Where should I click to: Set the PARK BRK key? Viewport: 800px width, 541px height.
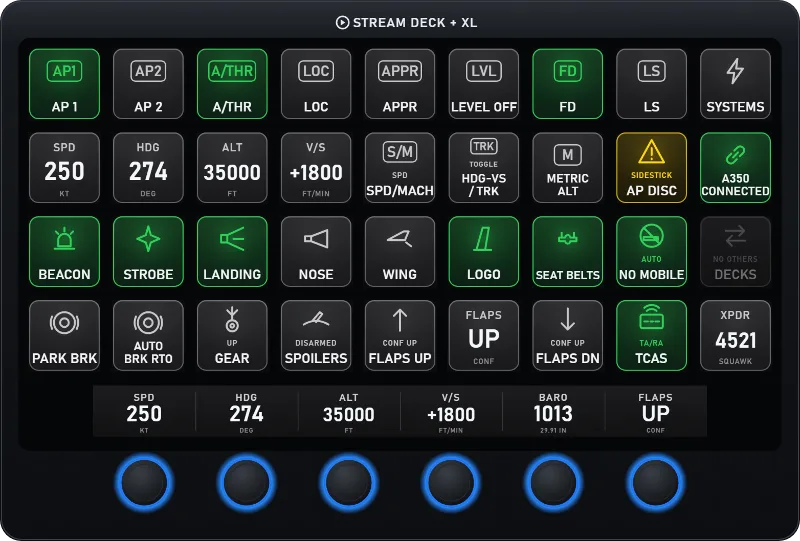click(x=64, y=335)
